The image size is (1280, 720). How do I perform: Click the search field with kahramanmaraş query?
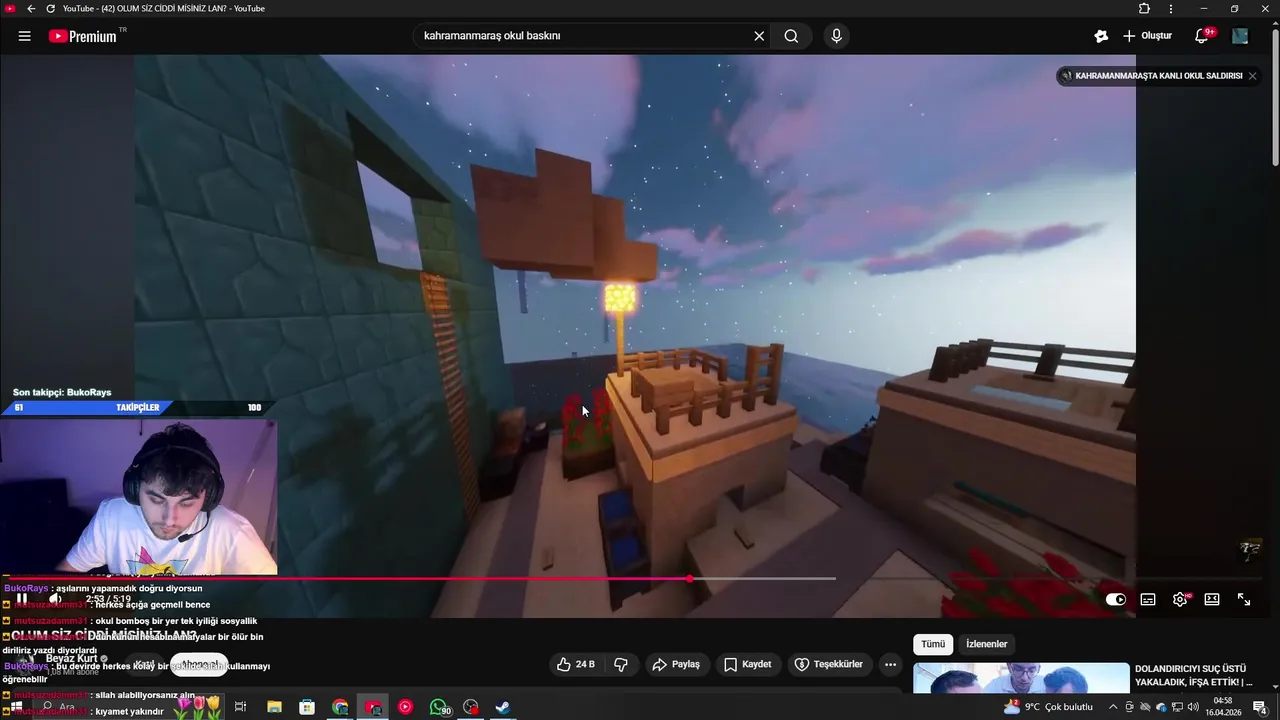[585, 36]
